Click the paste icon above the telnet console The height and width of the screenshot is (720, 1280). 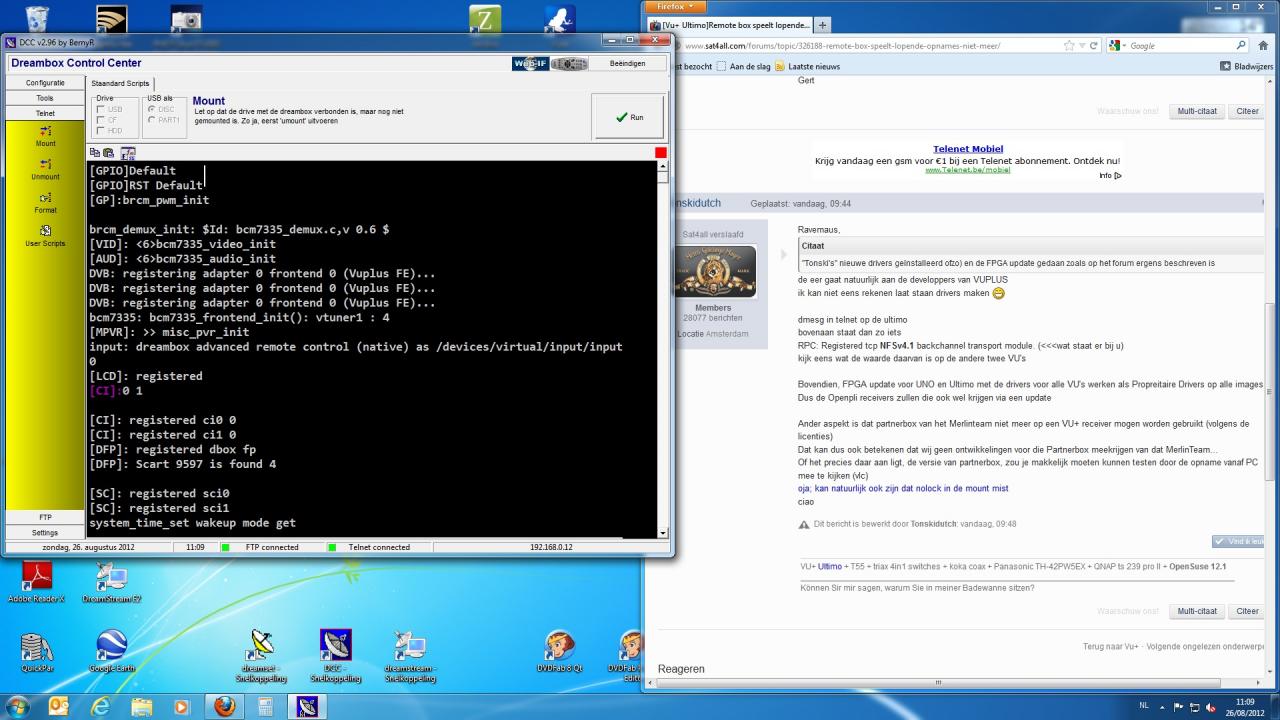[x=108, y=153]
